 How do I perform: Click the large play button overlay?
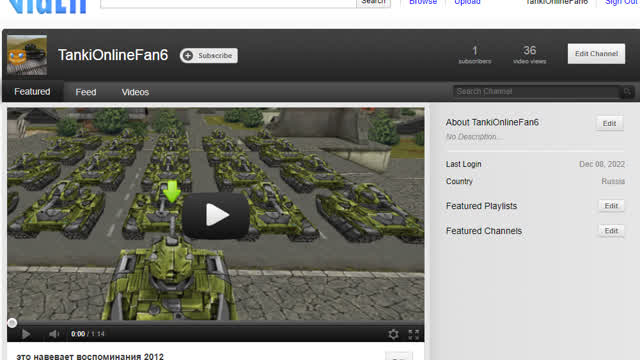(x=216, y=215)
